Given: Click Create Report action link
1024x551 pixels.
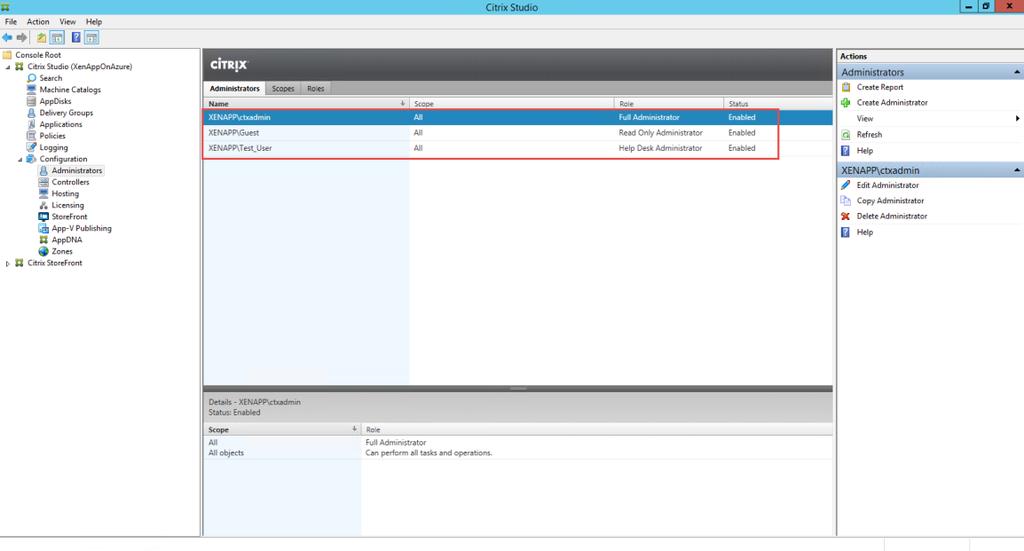Looking at the screenshot, I should [x=880, y=87].
